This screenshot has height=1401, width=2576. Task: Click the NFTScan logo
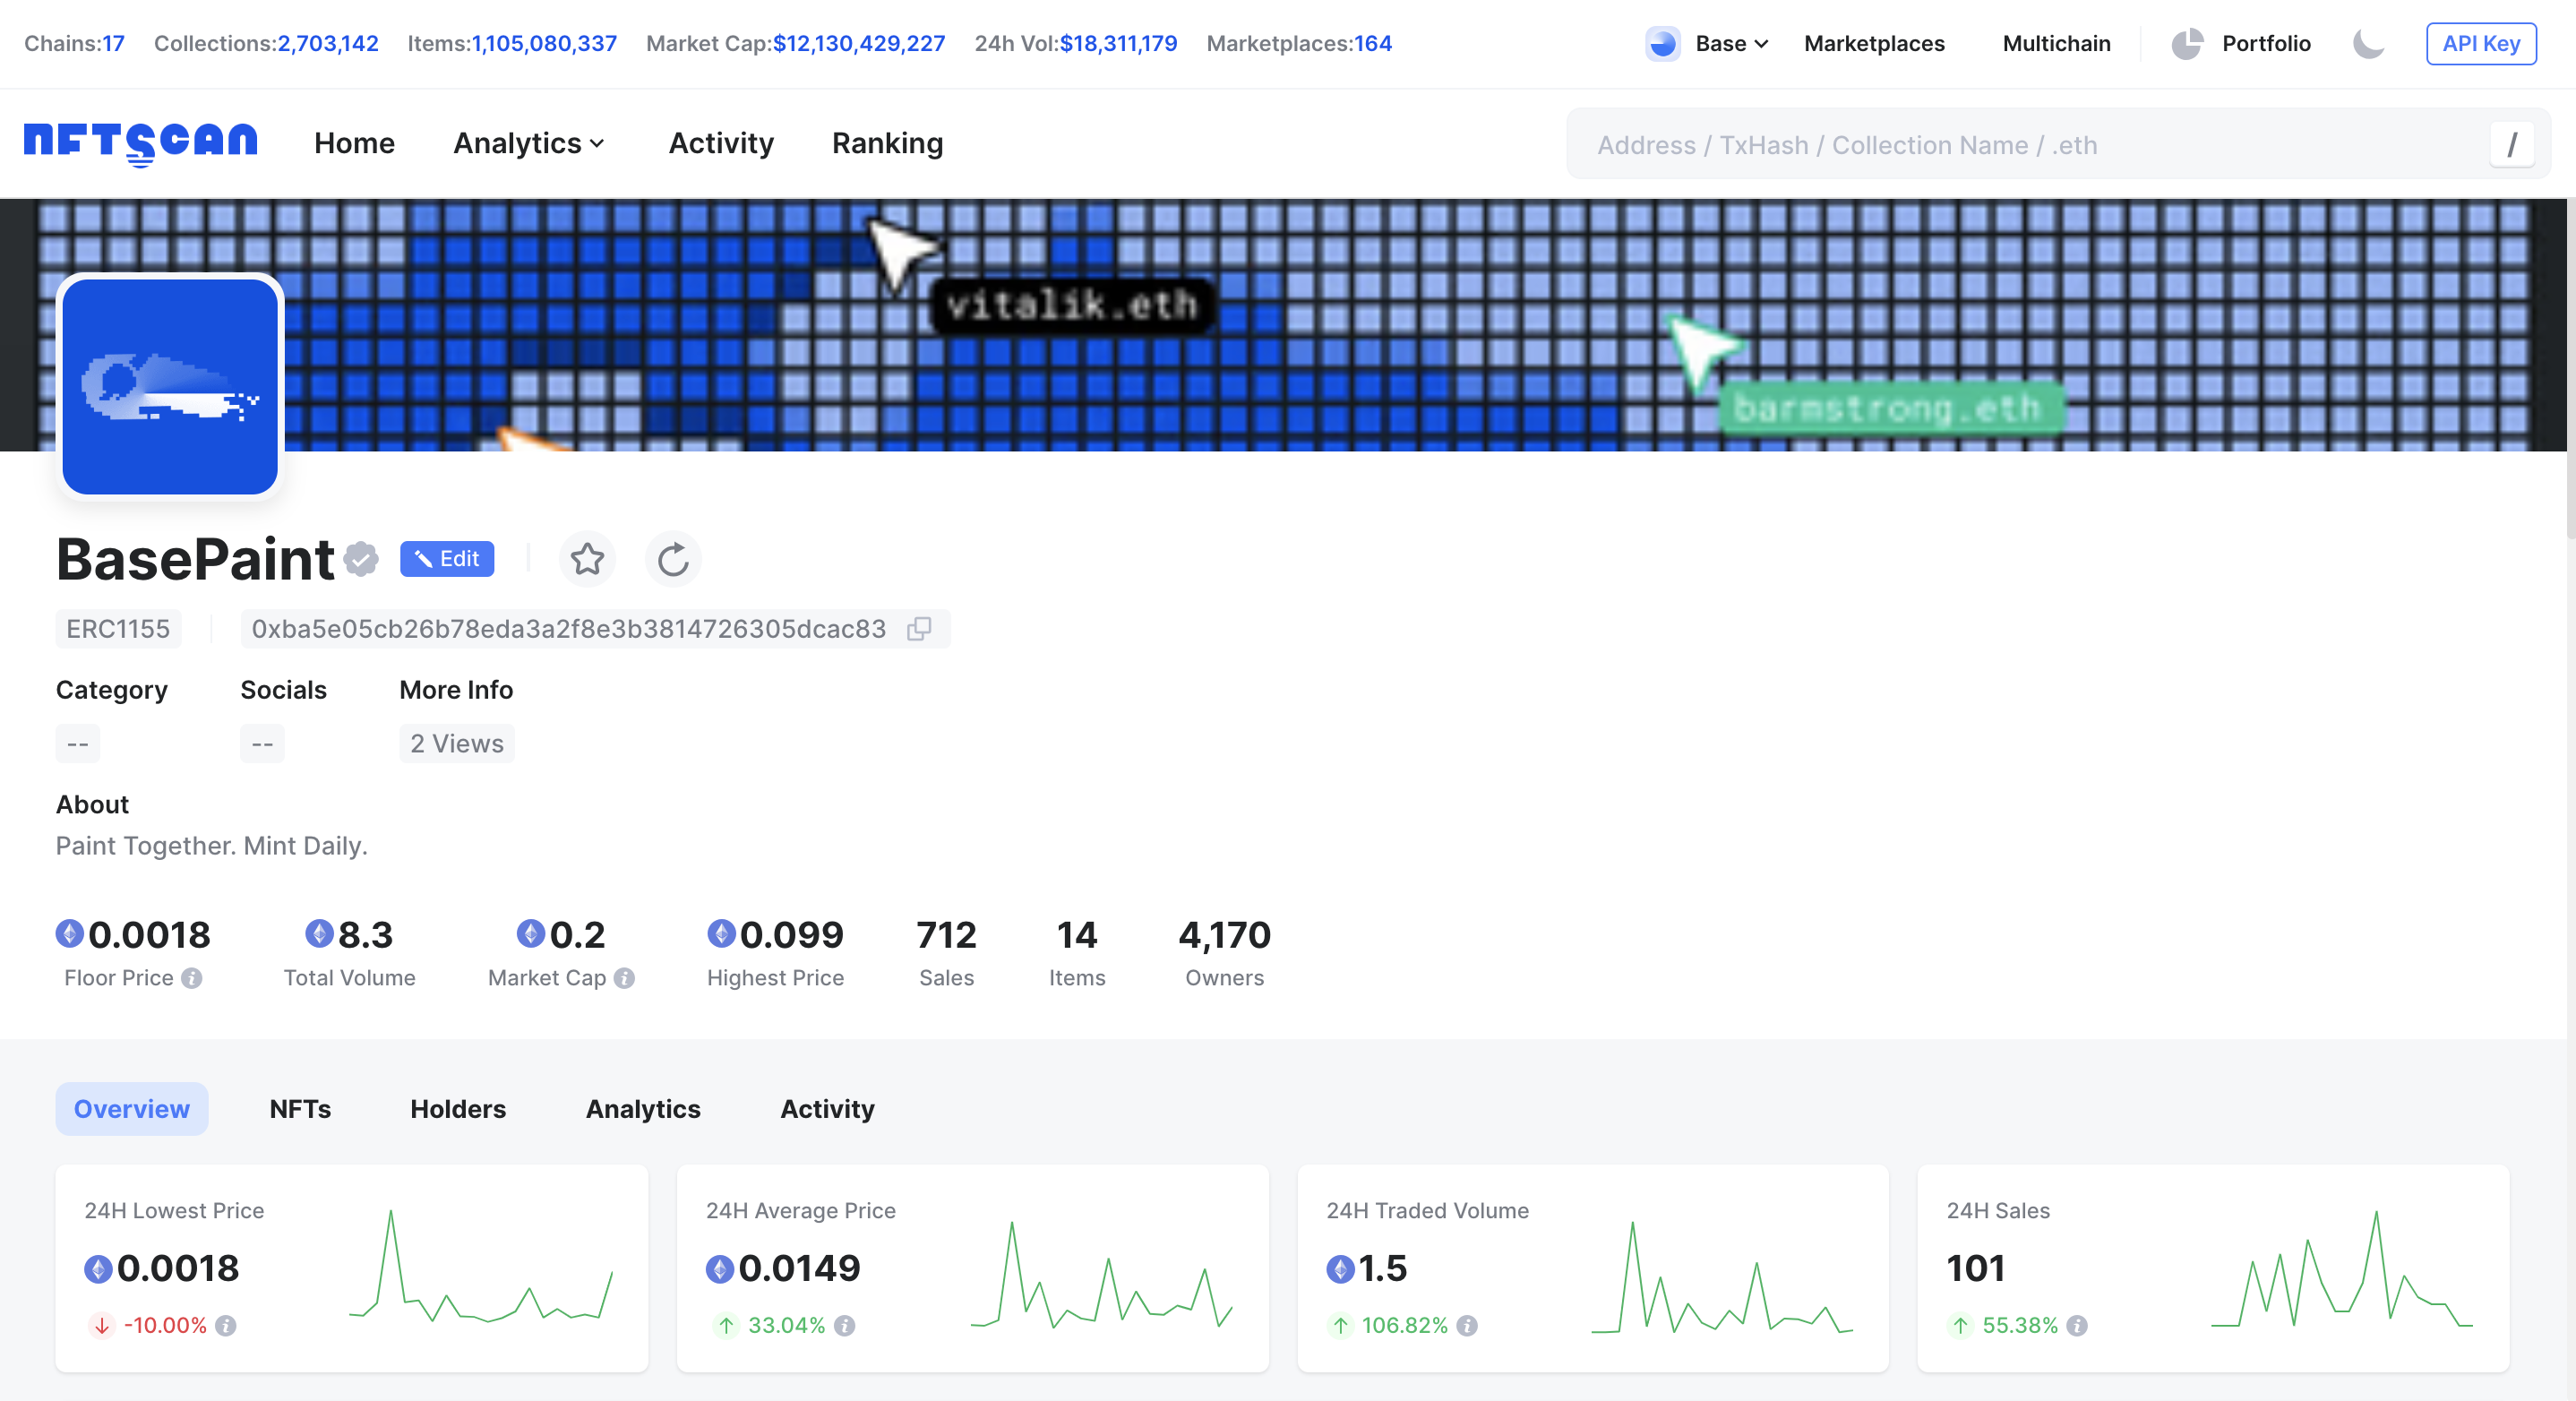tap(140, 143)
